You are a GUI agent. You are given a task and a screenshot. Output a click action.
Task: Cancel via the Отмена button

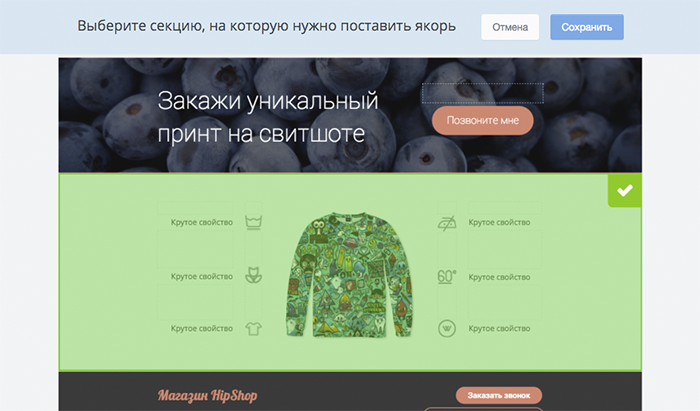pyautogui.click(x=510, y=27)
